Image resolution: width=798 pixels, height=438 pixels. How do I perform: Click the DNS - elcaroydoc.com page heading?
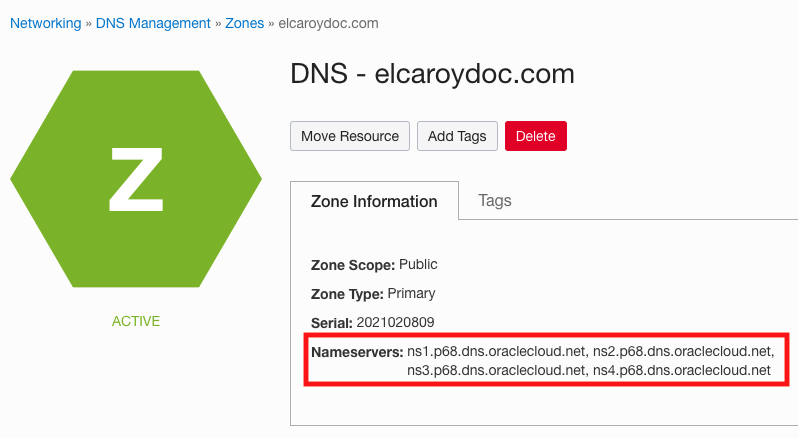coord(432,74)
